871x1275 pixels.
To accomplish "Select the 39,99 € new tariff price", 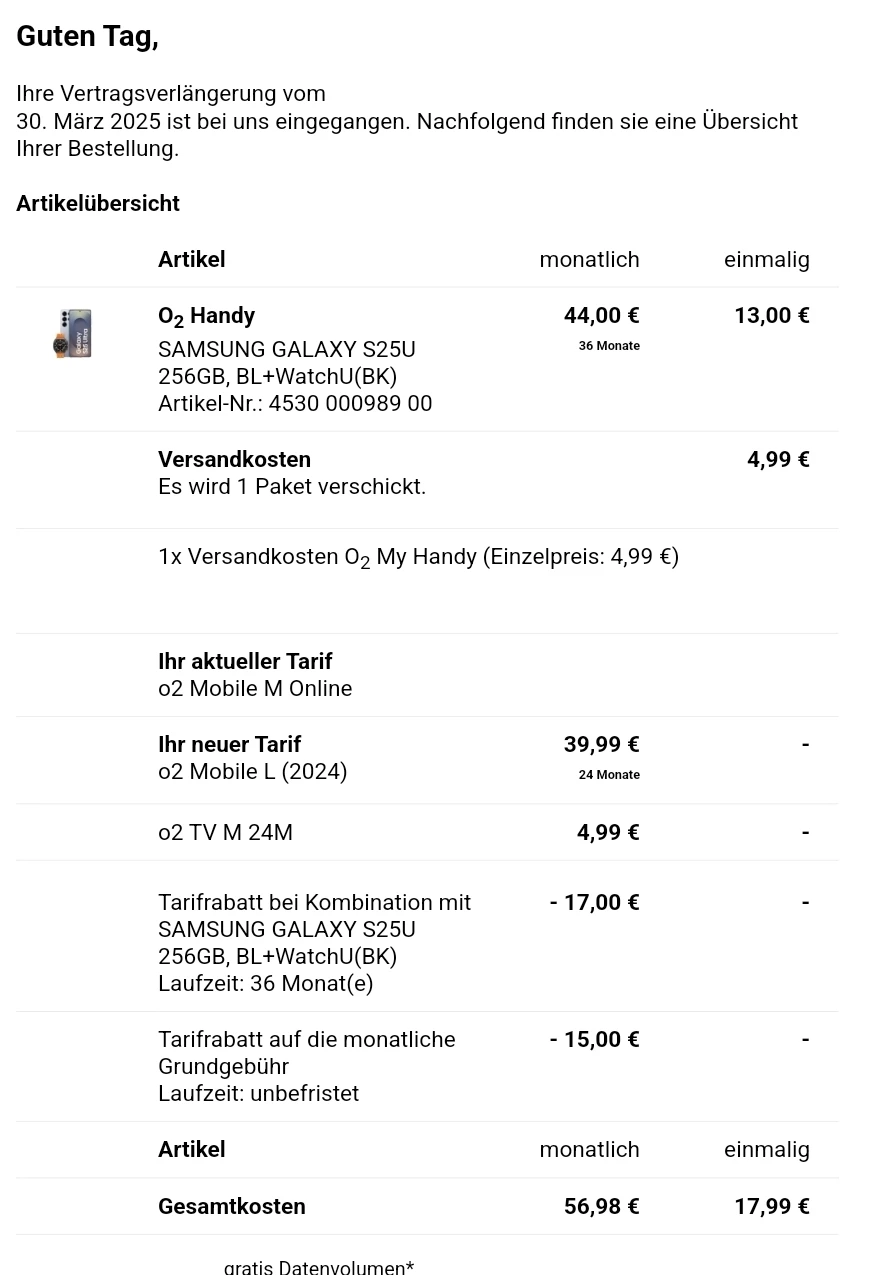I will tap(602, 745).
